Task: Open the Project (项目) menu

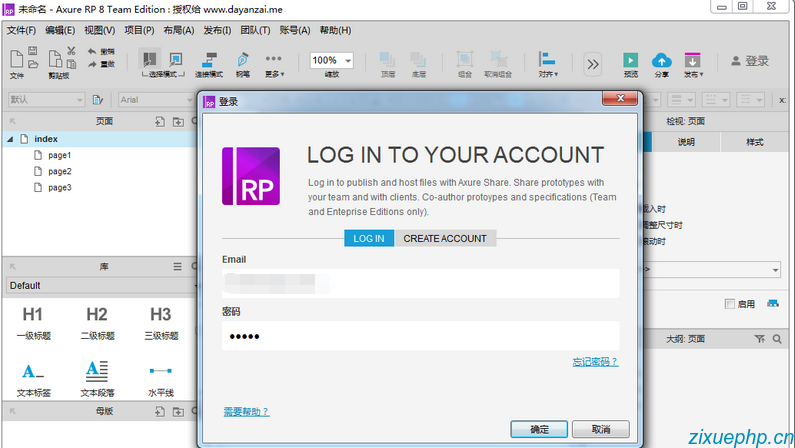Action: coord(139,30)
